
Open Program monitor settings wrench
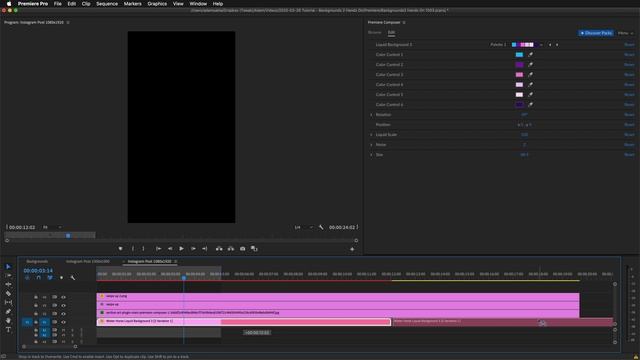[x=321, y=227]
